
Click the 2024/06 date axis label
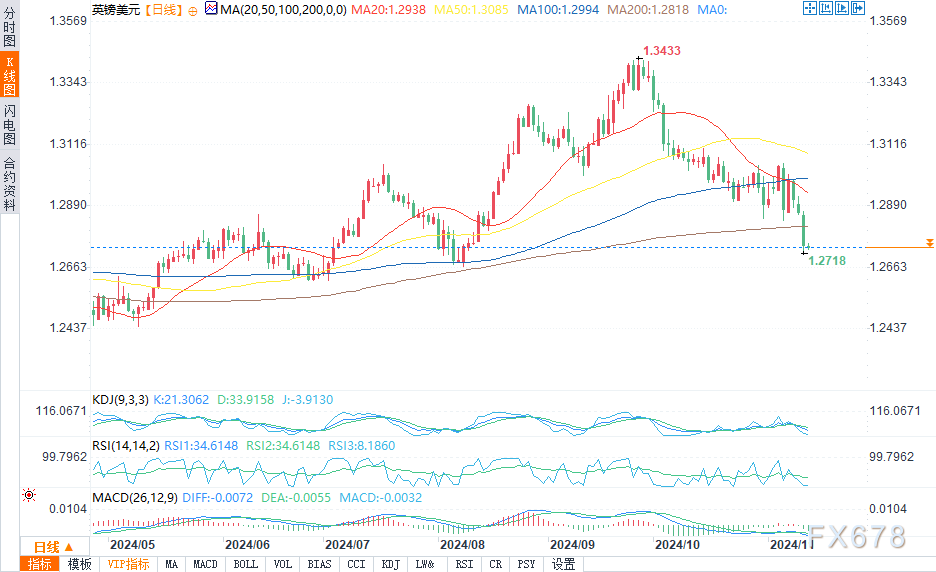point(247,544)
